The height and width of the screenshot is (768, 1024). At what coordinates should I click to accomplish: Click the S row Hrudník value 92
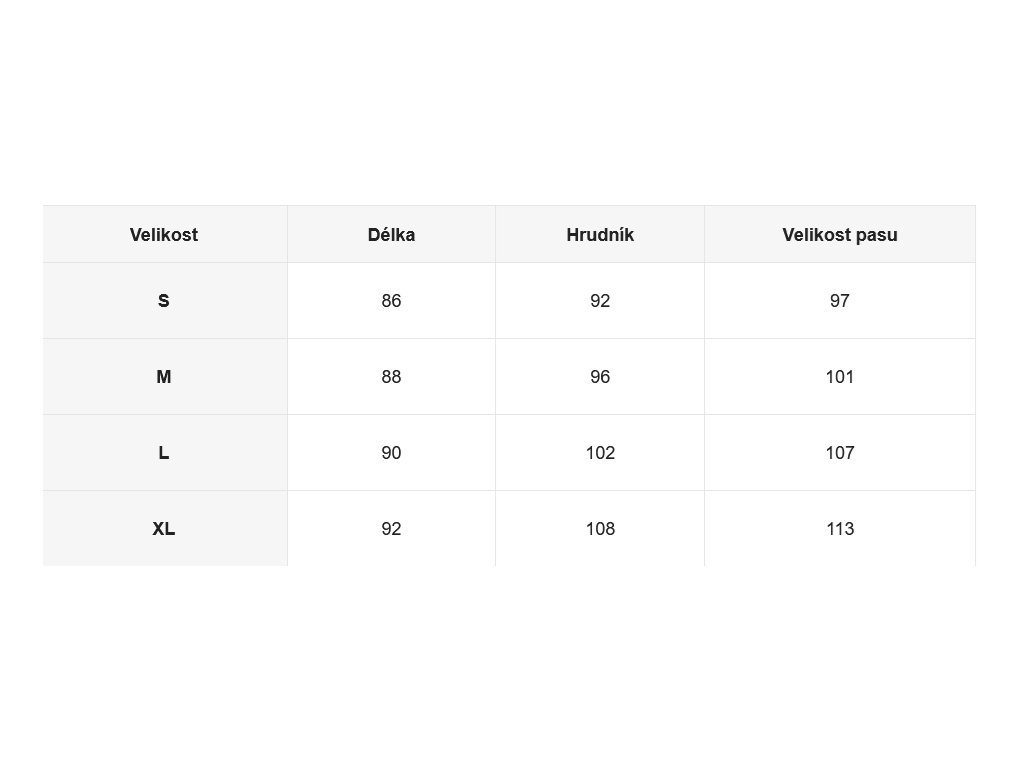point(600,301)
